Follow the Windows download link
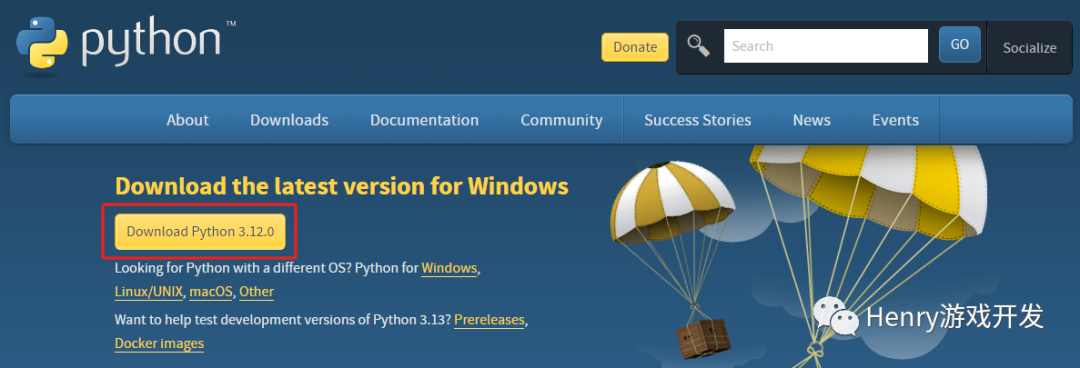 449,267
